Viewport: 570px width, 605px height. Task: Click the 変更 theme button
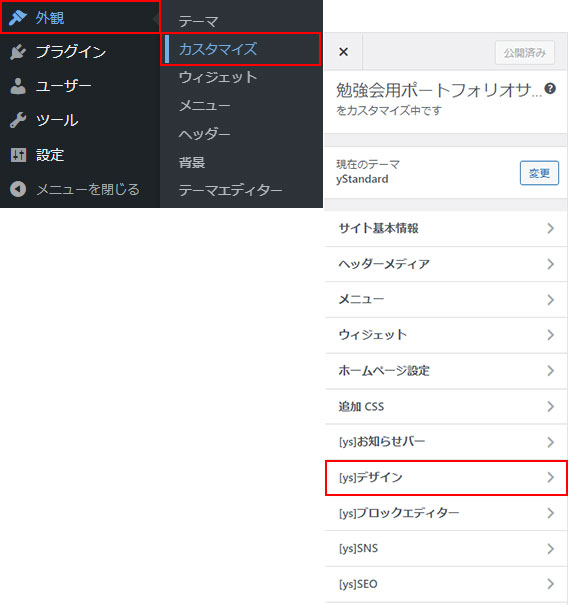(x=539, y=173)
